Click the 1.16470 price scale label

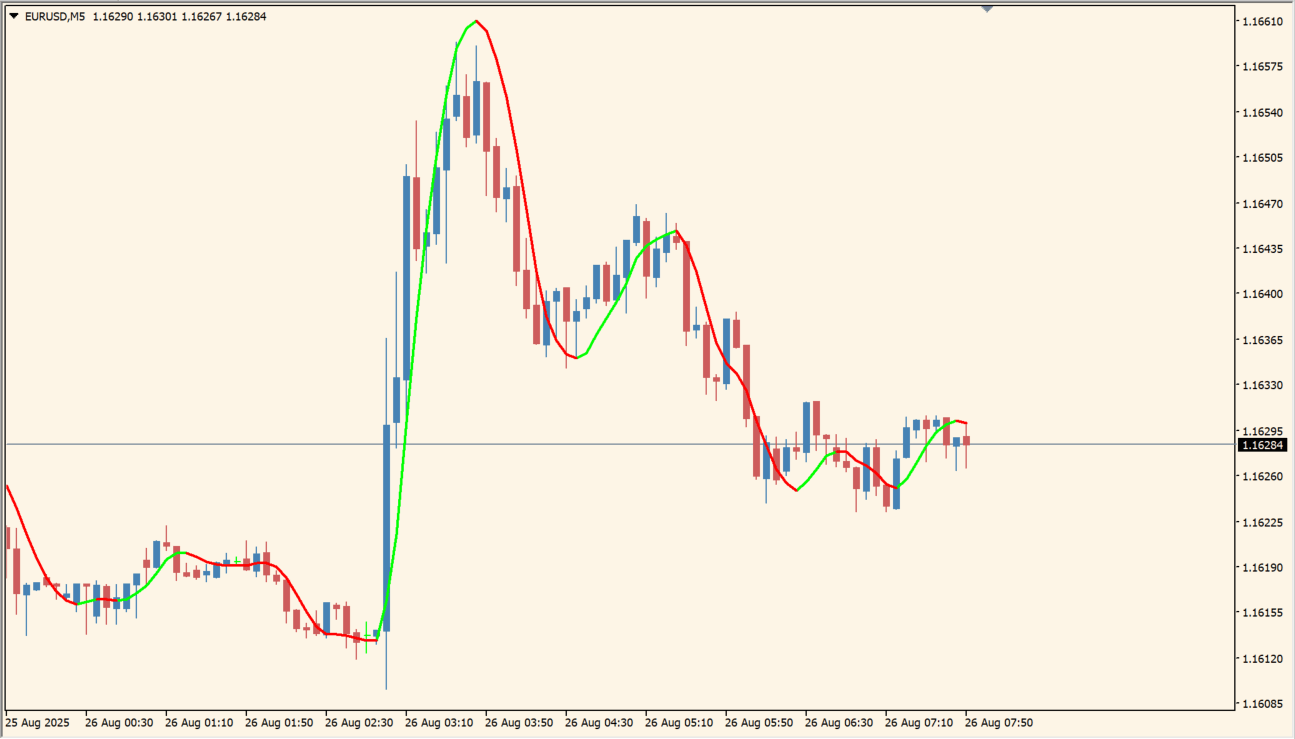(1262, 203)
